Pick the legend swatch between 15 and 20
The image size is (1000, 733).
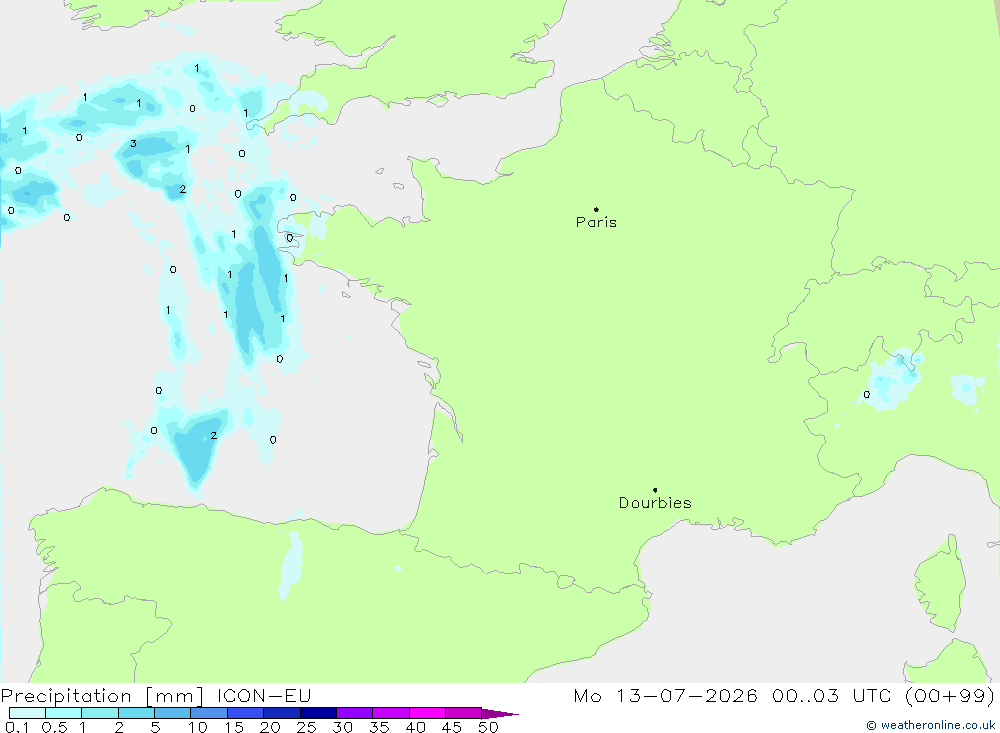245,713
